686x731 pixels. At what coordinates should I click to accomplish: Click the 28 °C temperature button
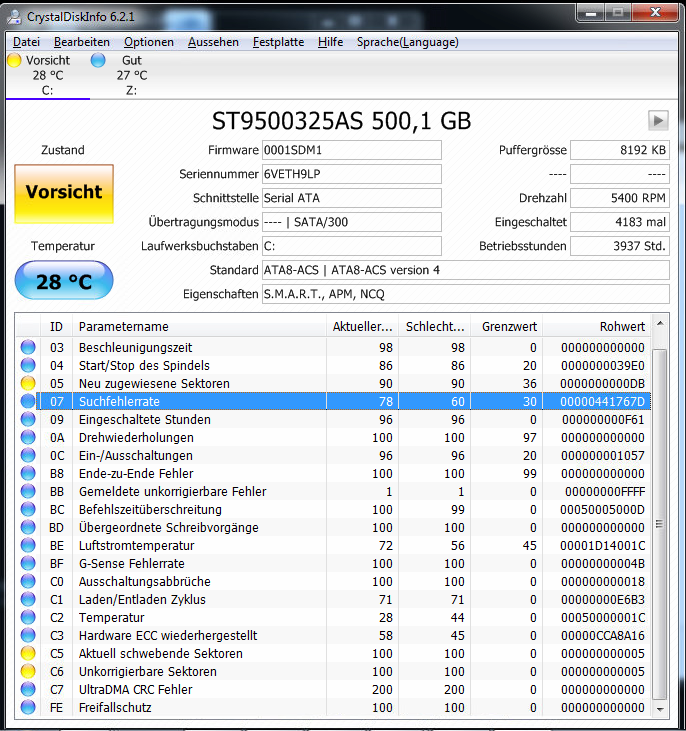click(x=64, y=280)
